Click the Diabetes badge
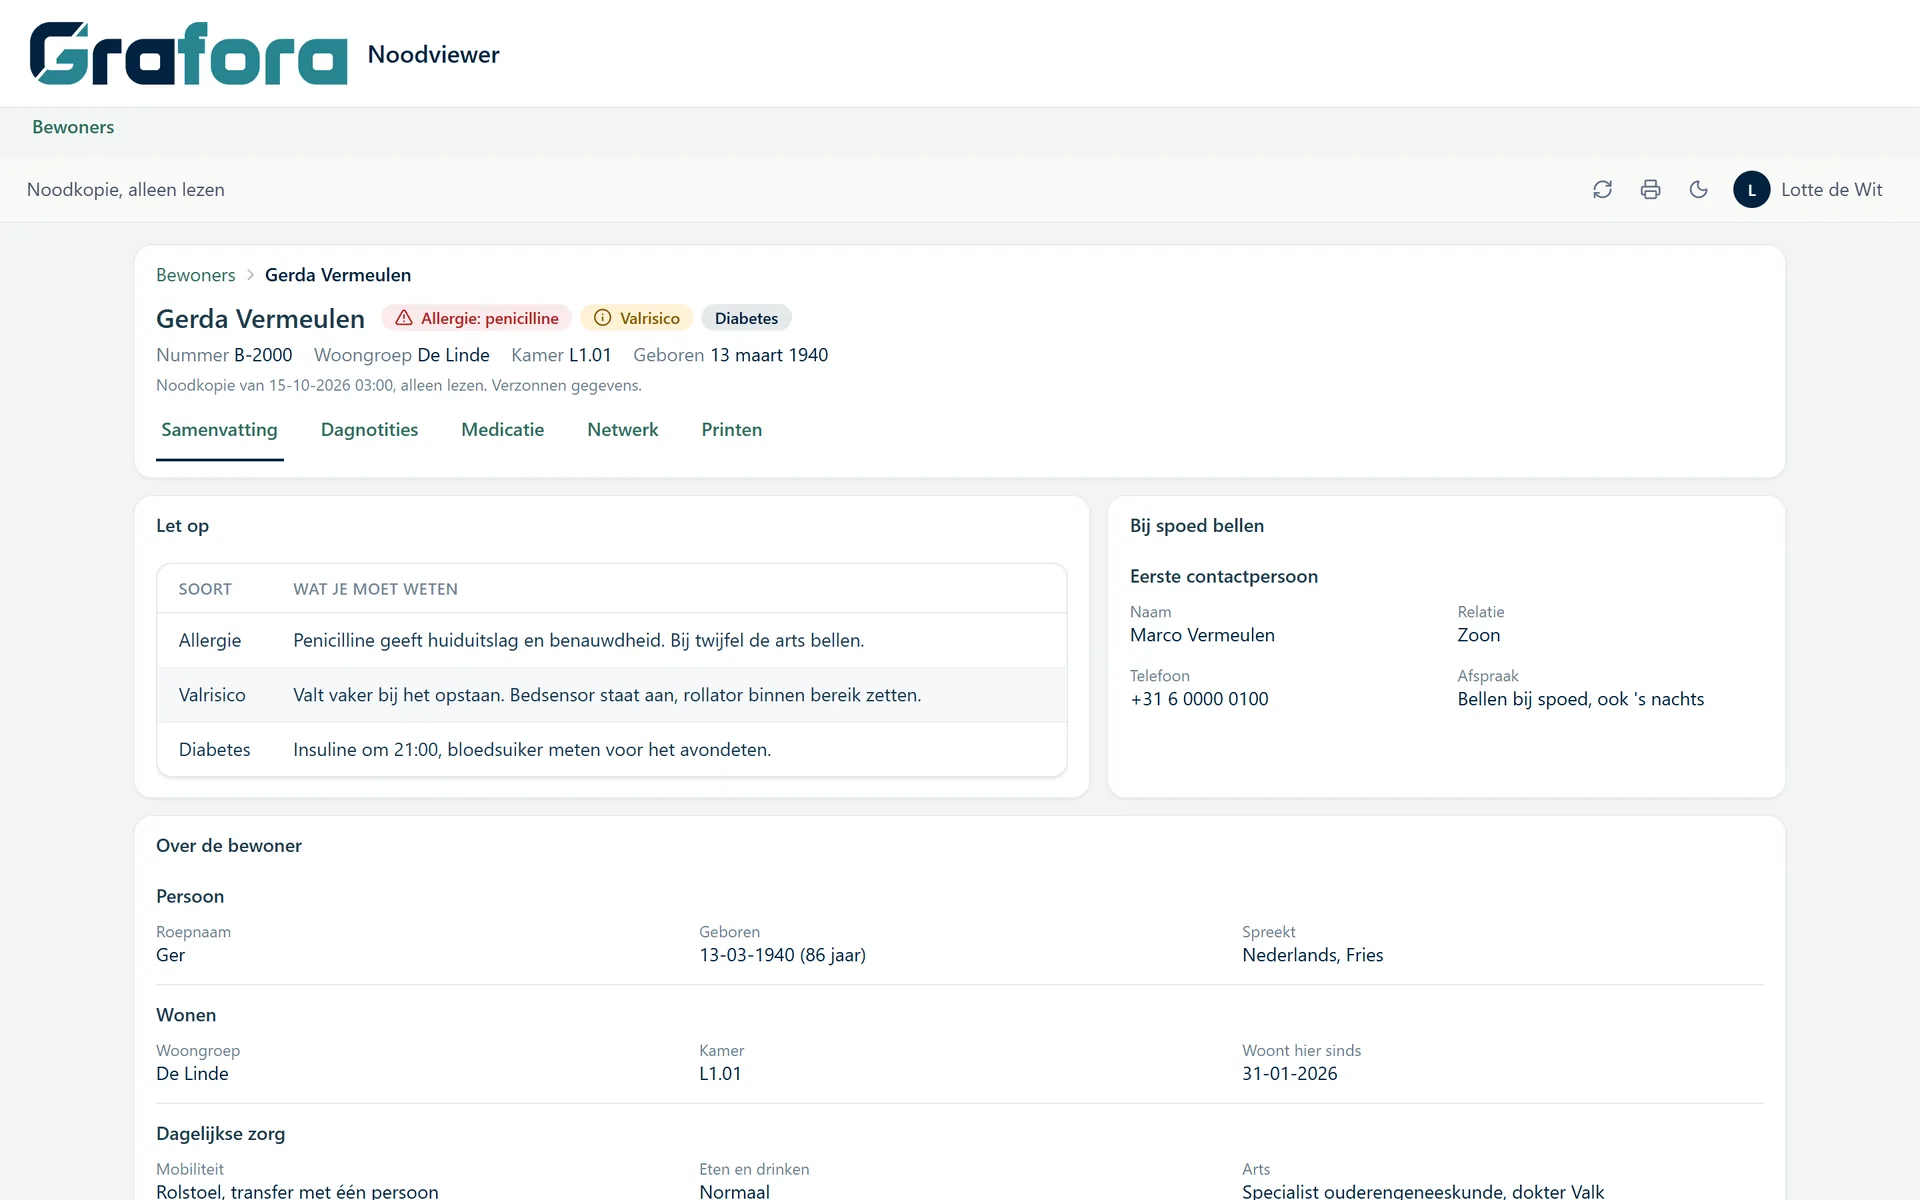1920x1200 pixels. click(746, 318)
